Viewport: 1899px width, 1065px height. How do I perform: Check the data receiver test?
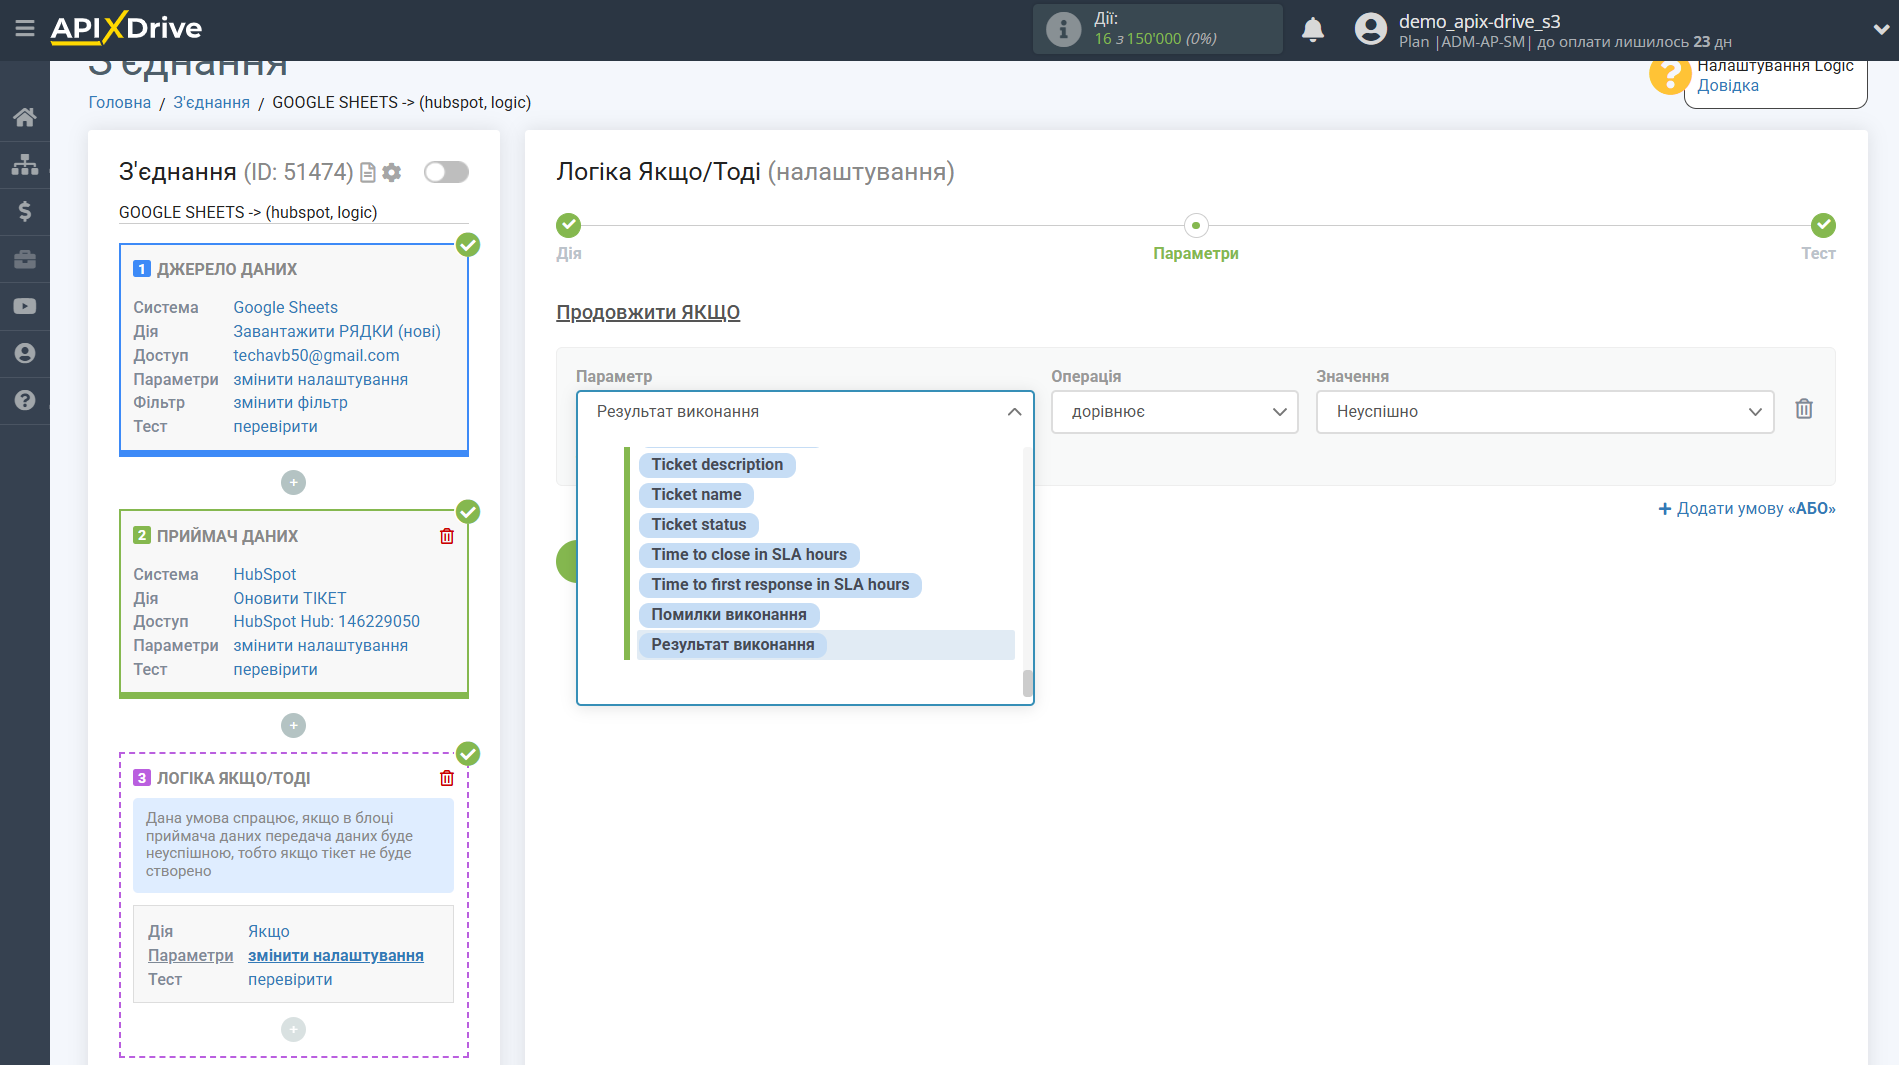(275, 670)
